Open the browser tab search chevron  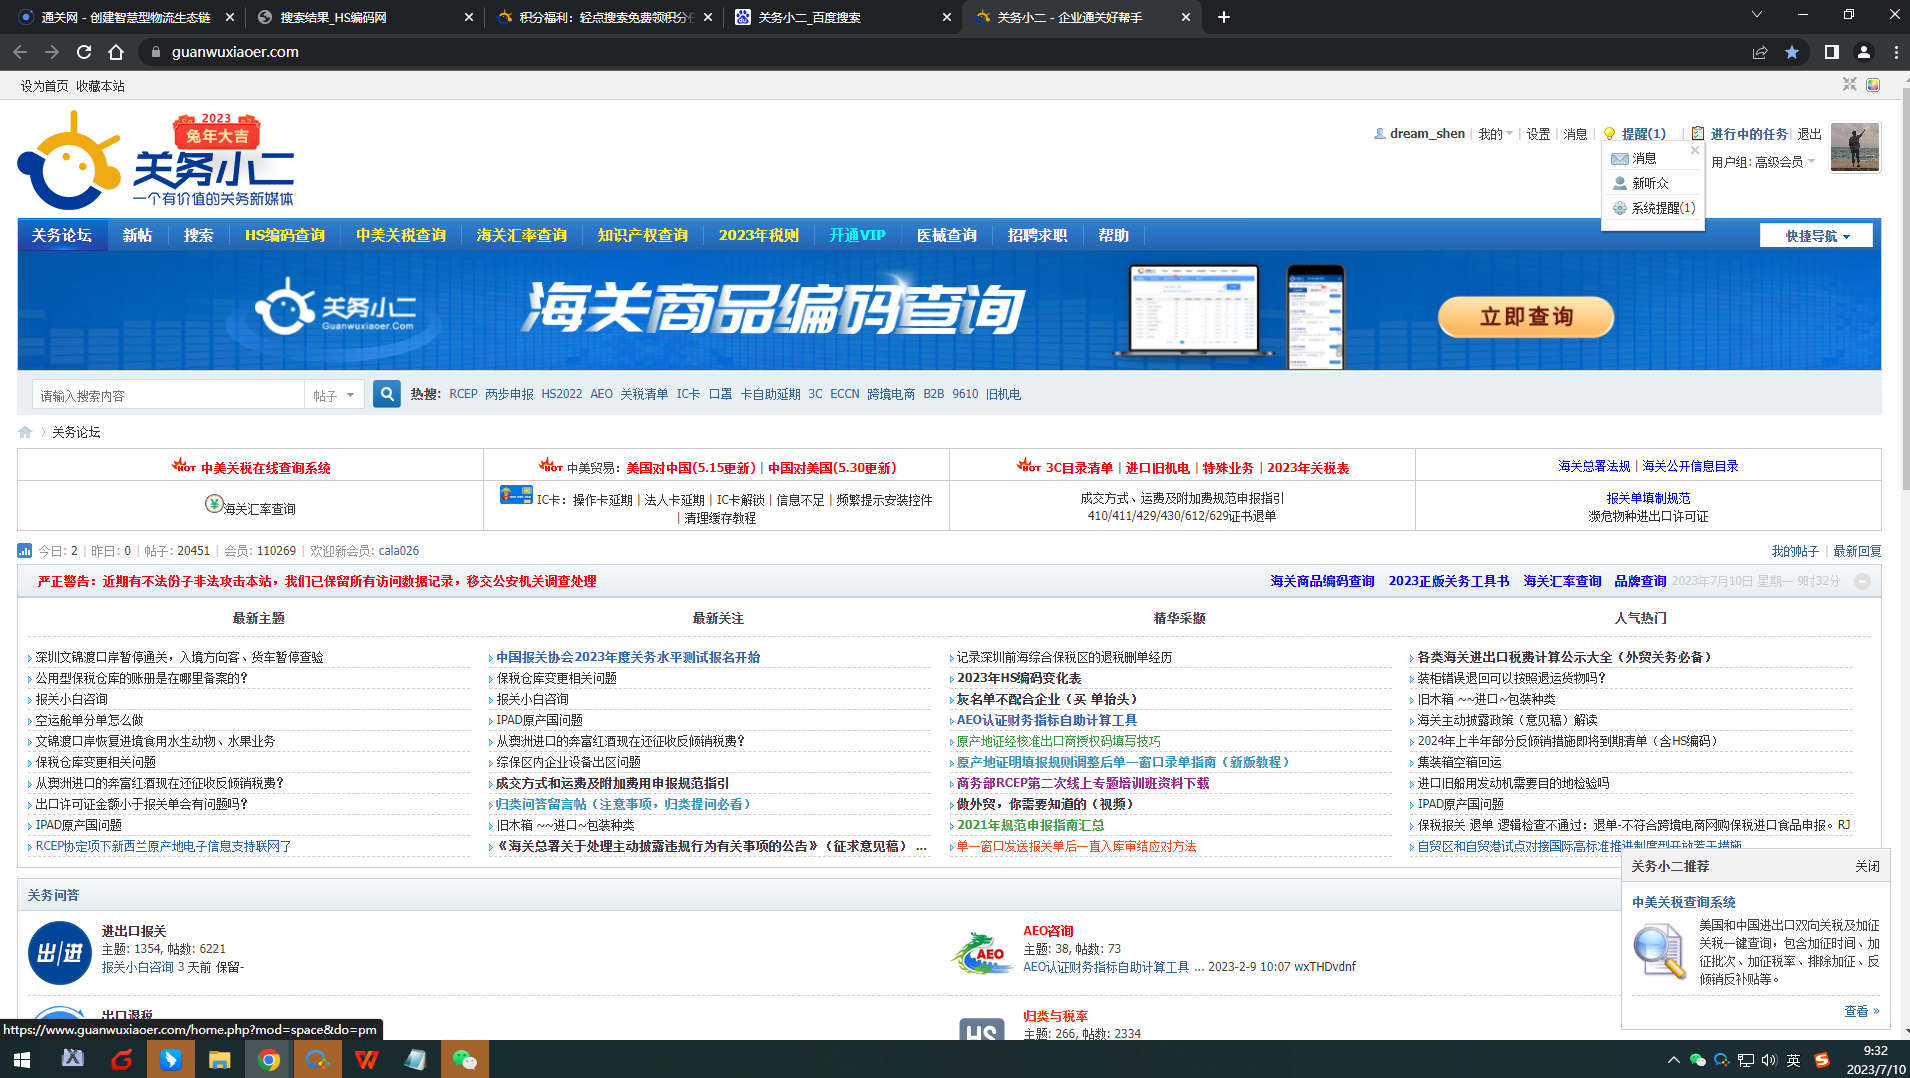coord(1757,15)
